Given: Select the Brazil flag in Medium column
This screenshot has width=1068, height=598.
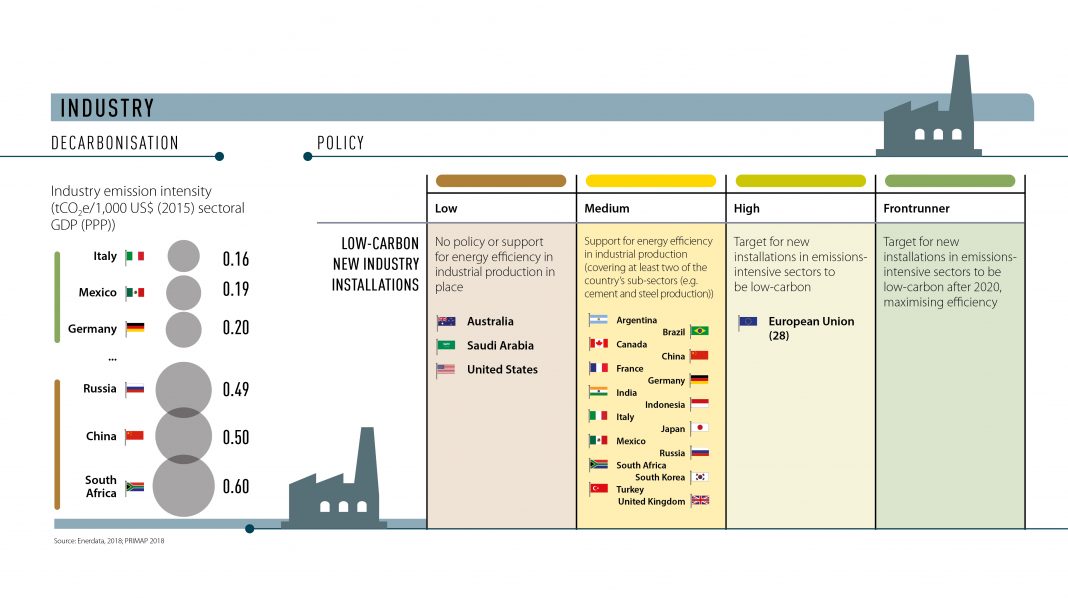Looking at the screenshot, I should coord(699,331).
